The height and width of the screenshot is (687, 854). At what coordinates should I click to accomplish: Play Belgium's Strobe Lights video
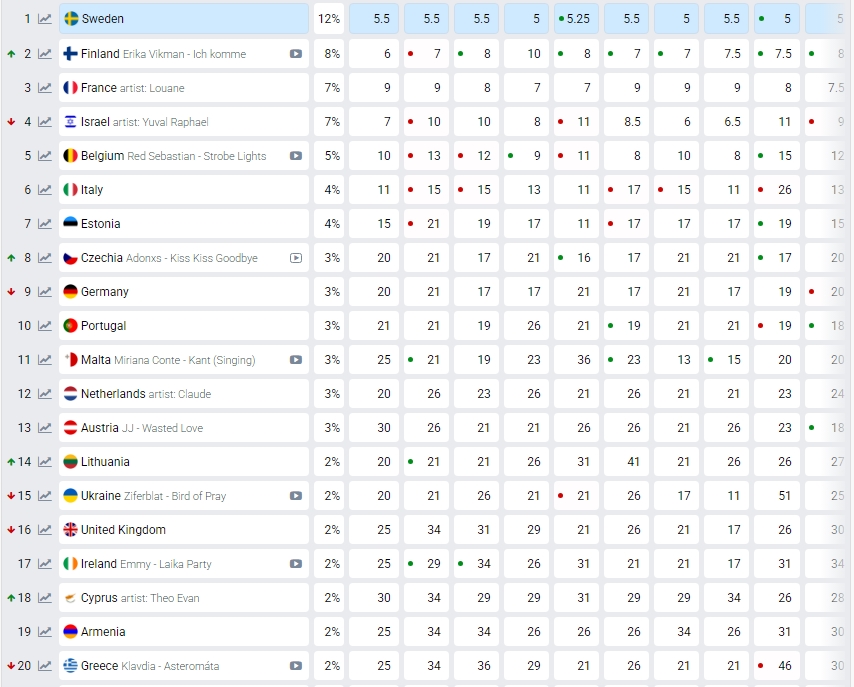(x=296, y=156)
